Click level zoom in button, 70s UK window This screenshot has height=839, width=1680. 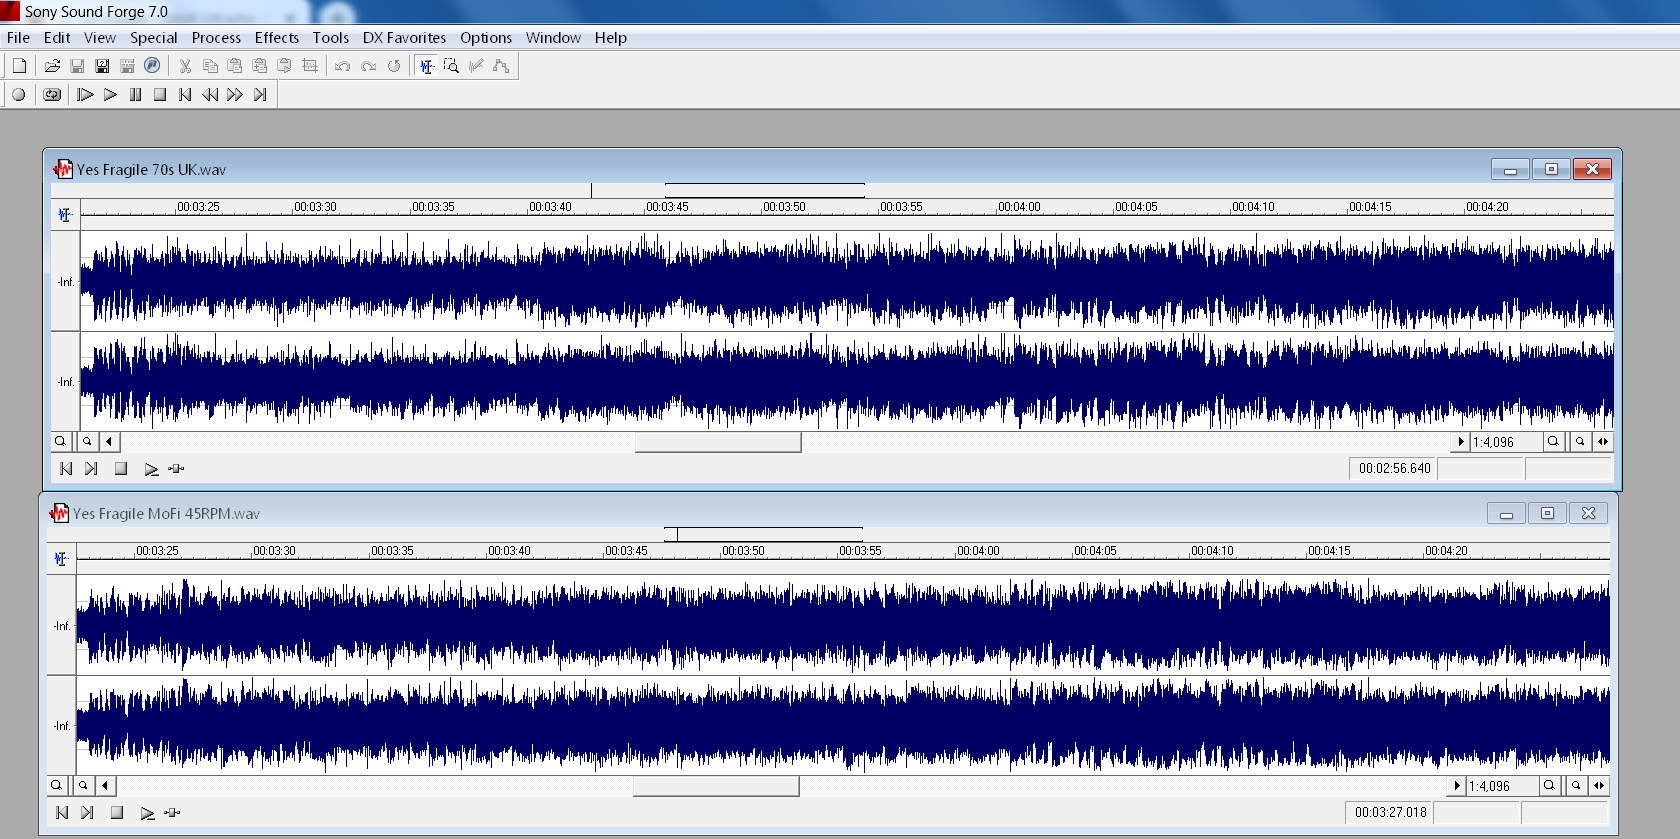60,441
